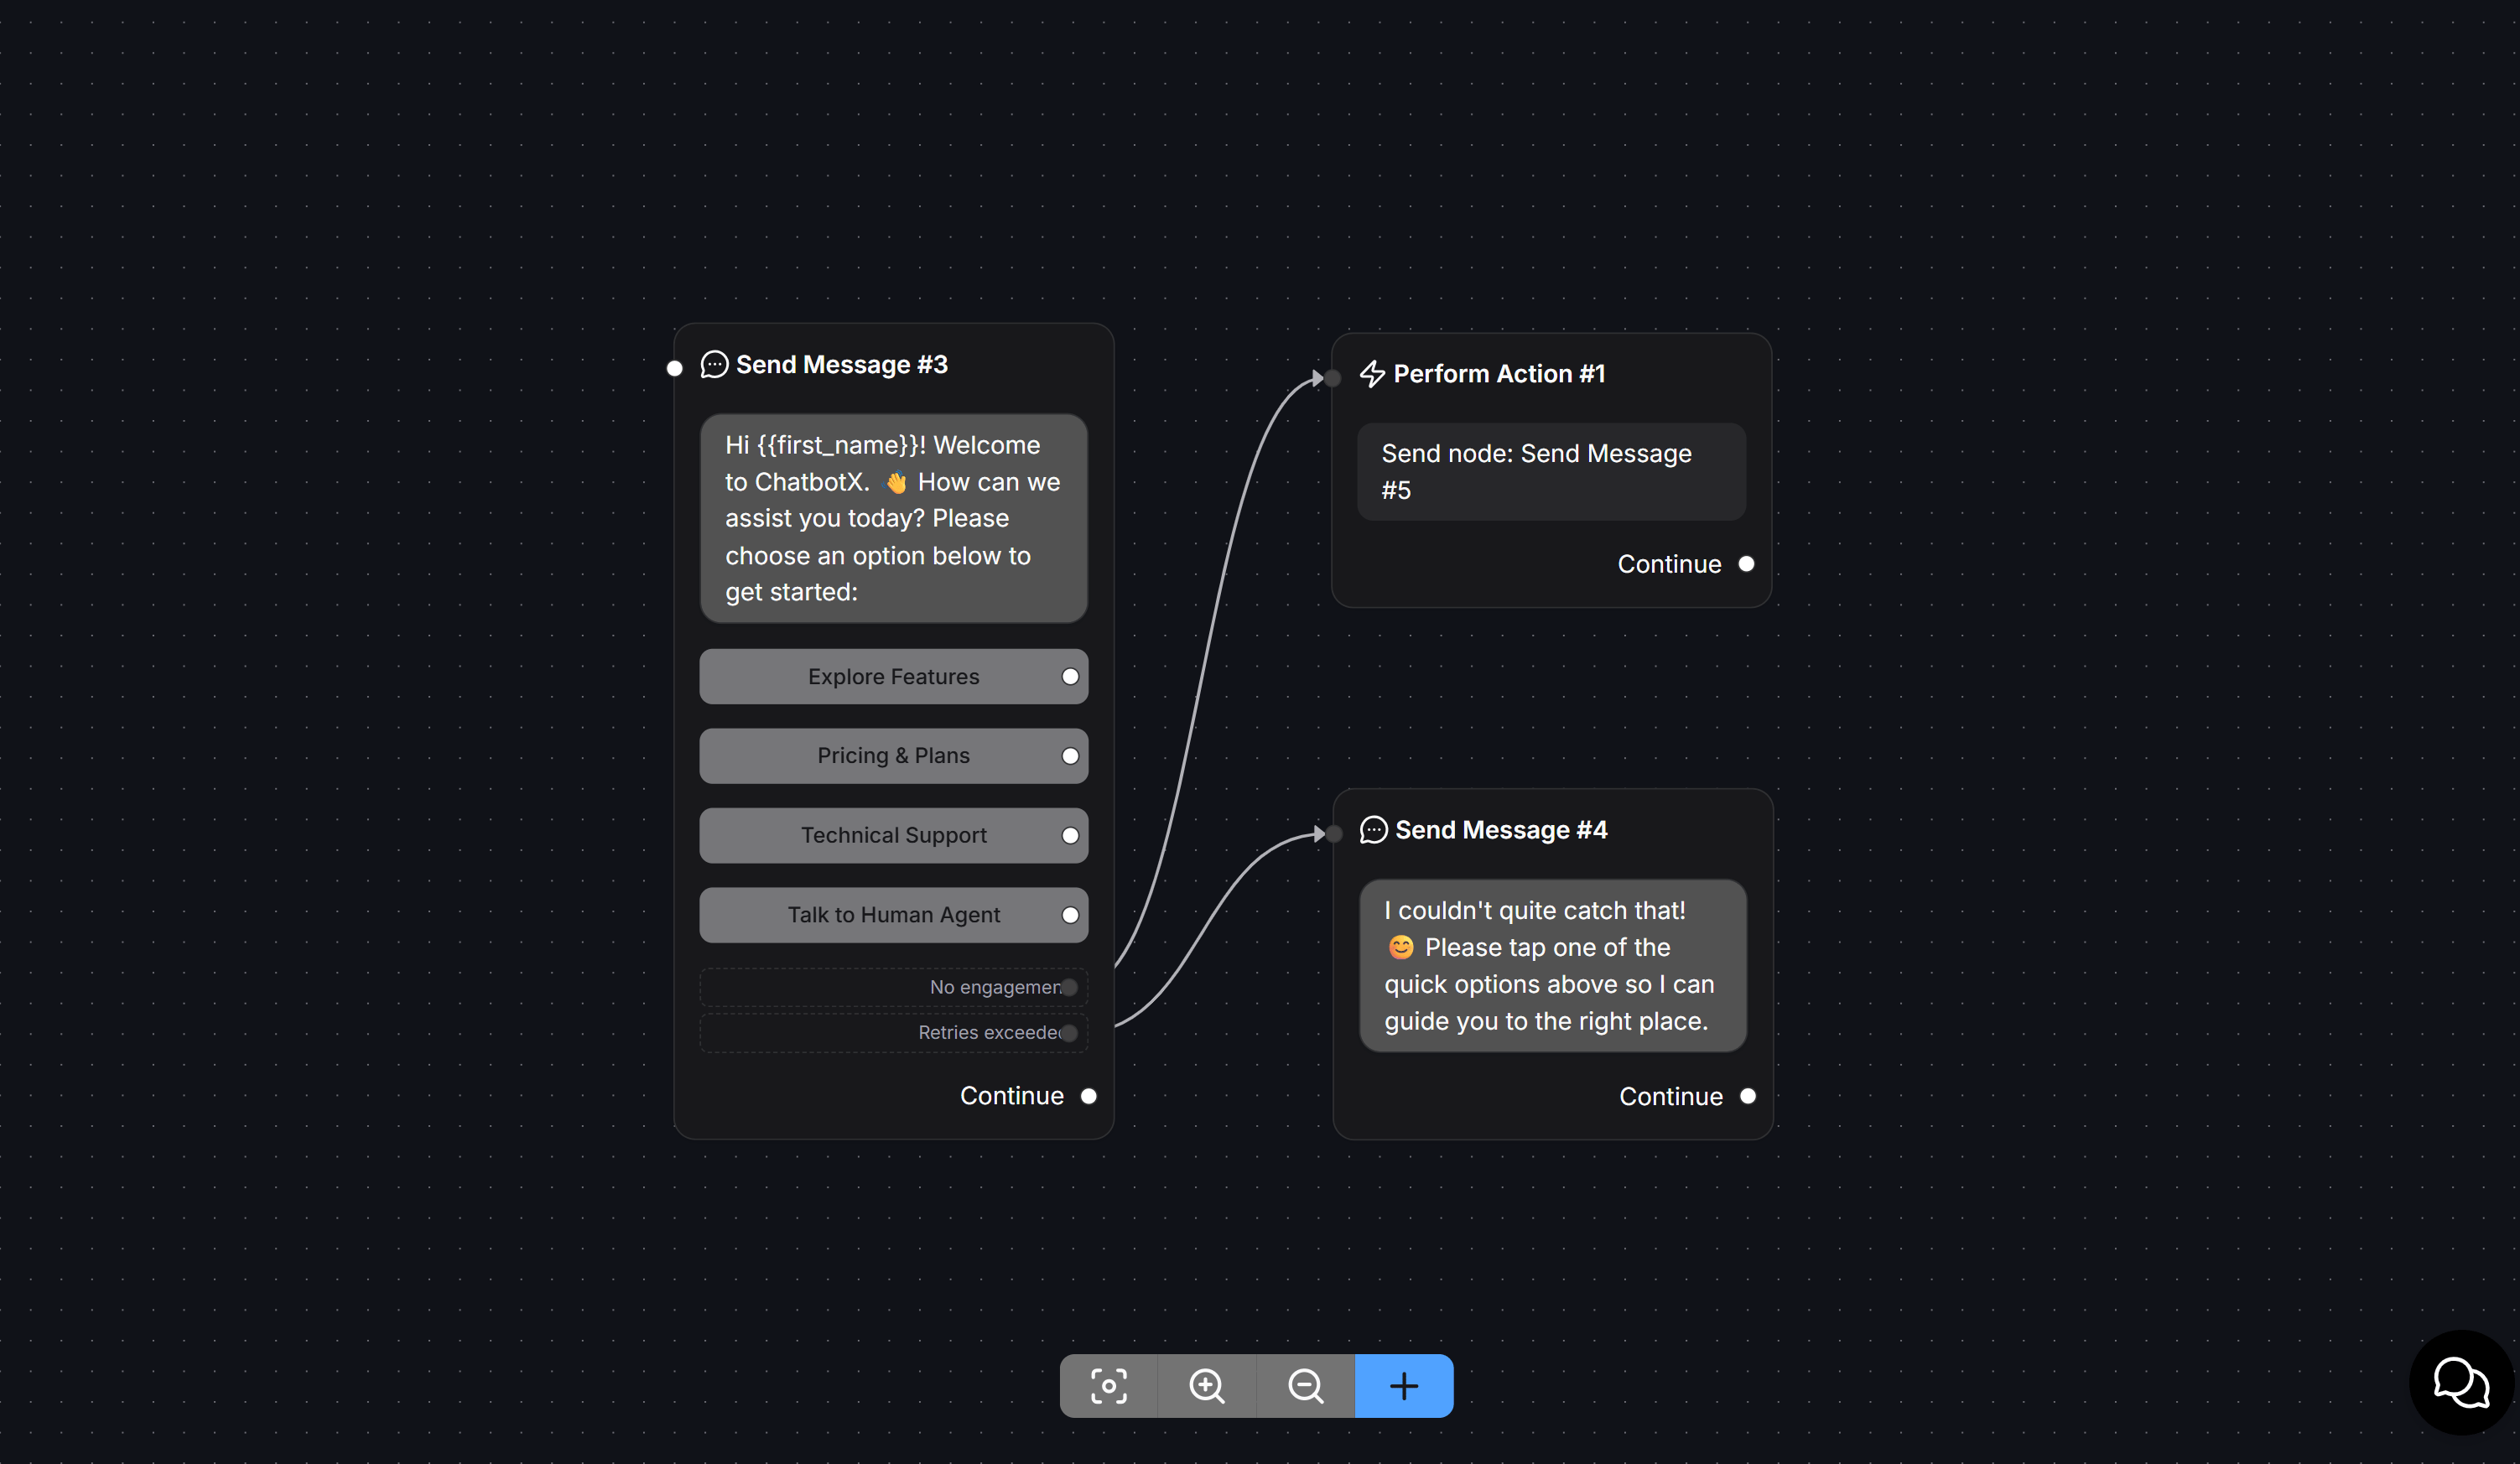The image size is (2520, 1464).
Task: Click the Retries exceeded output connector
Action: (1069, 1033)
